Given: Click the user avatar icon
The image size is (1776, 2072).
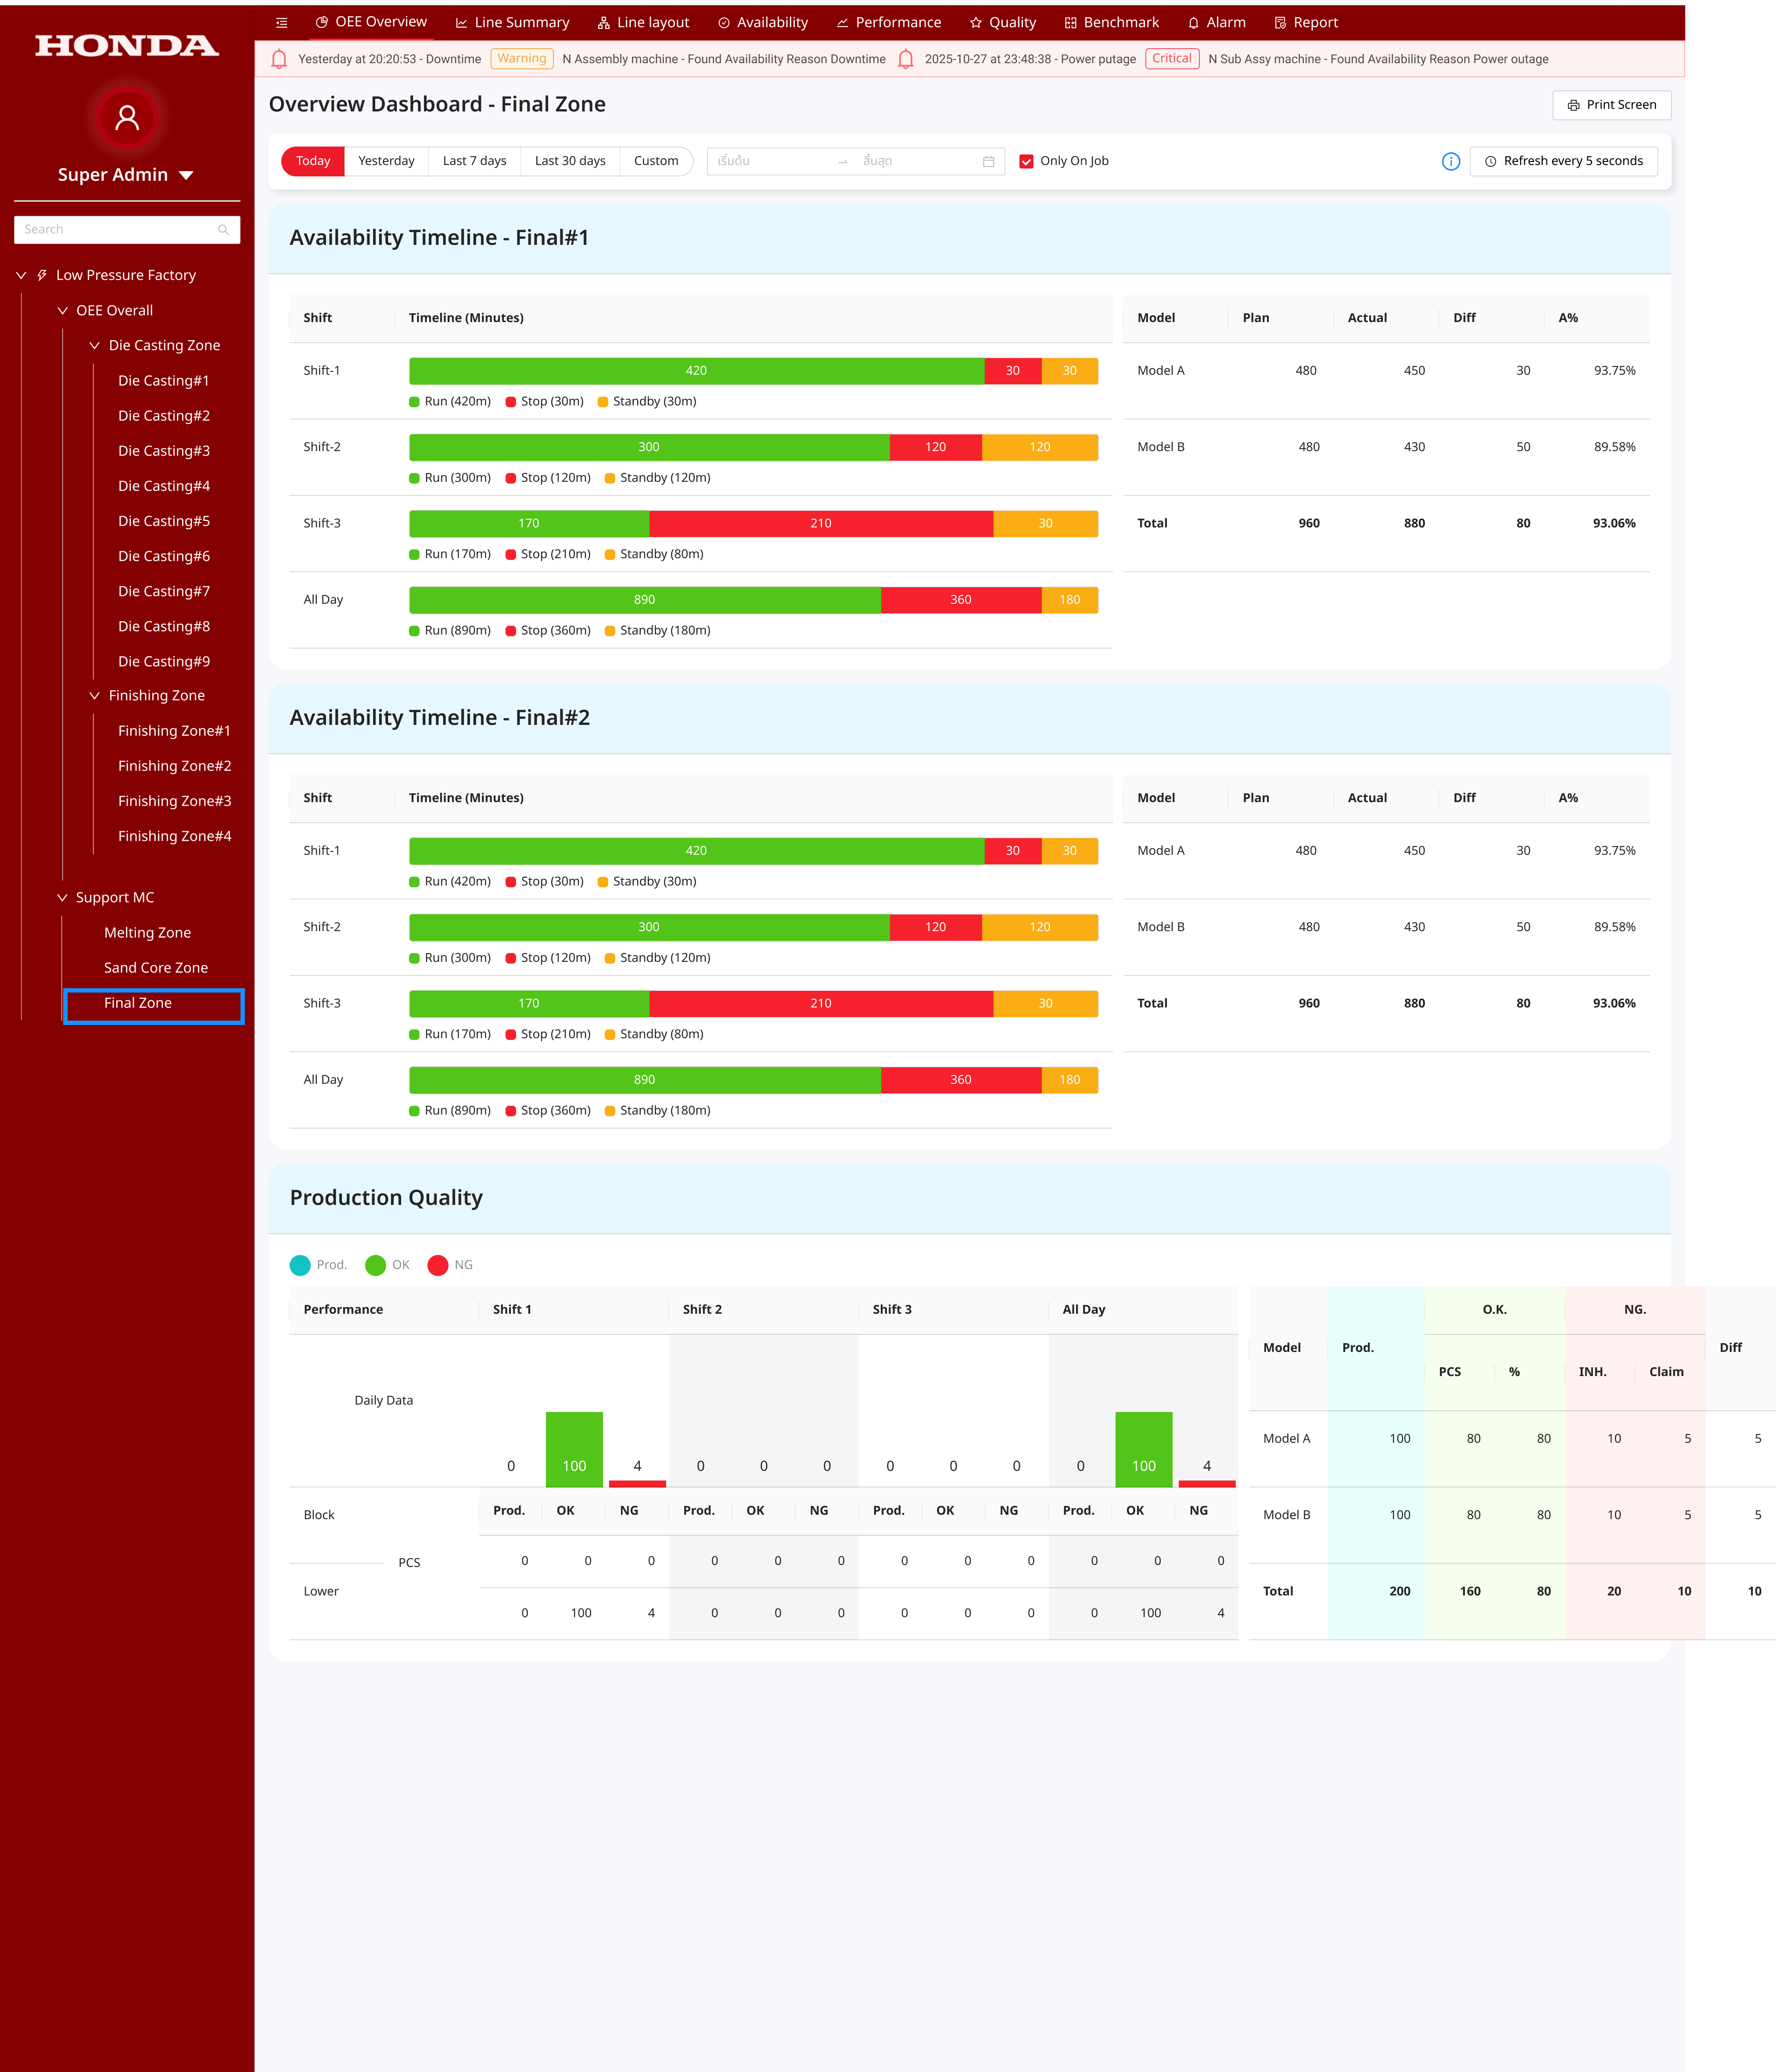Looking at the screenshot, I should click(127, 118).
